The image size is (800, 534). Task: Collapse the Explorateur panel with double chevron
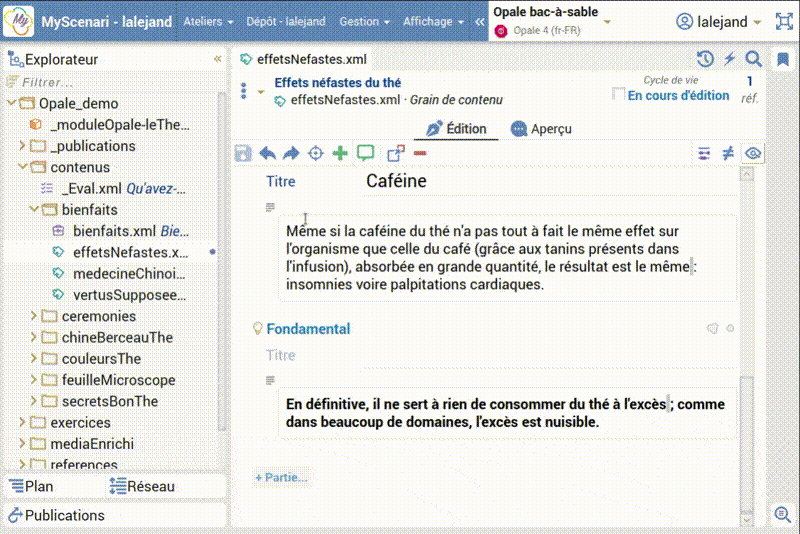point(218,59)
